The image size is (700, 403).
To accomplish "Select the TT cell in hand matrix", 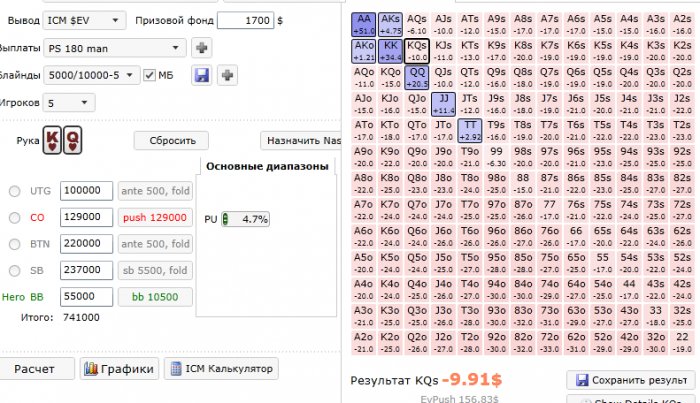I will (x=470, y=130).
